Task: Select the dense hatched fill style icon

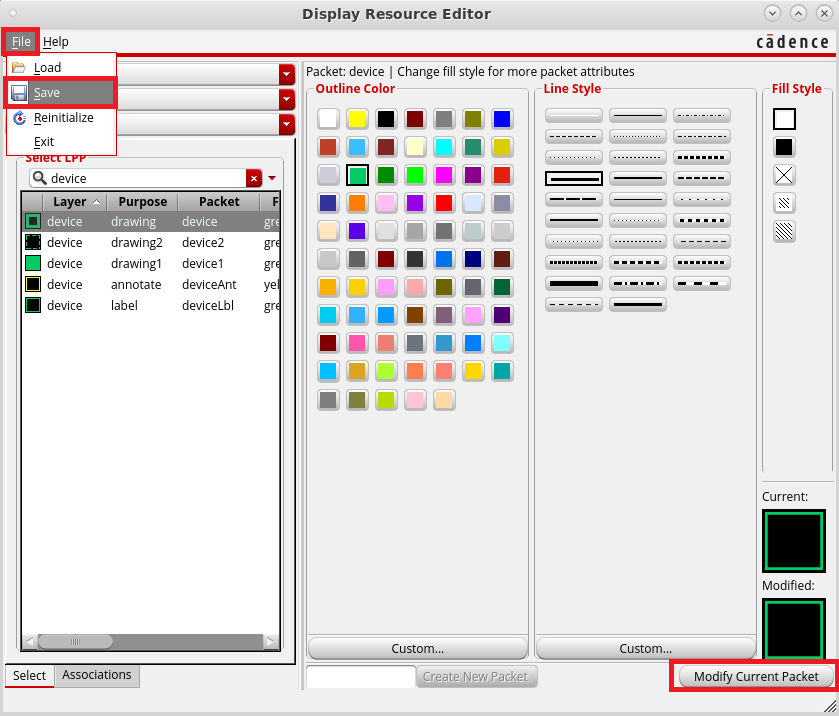Action: (784, 231)
